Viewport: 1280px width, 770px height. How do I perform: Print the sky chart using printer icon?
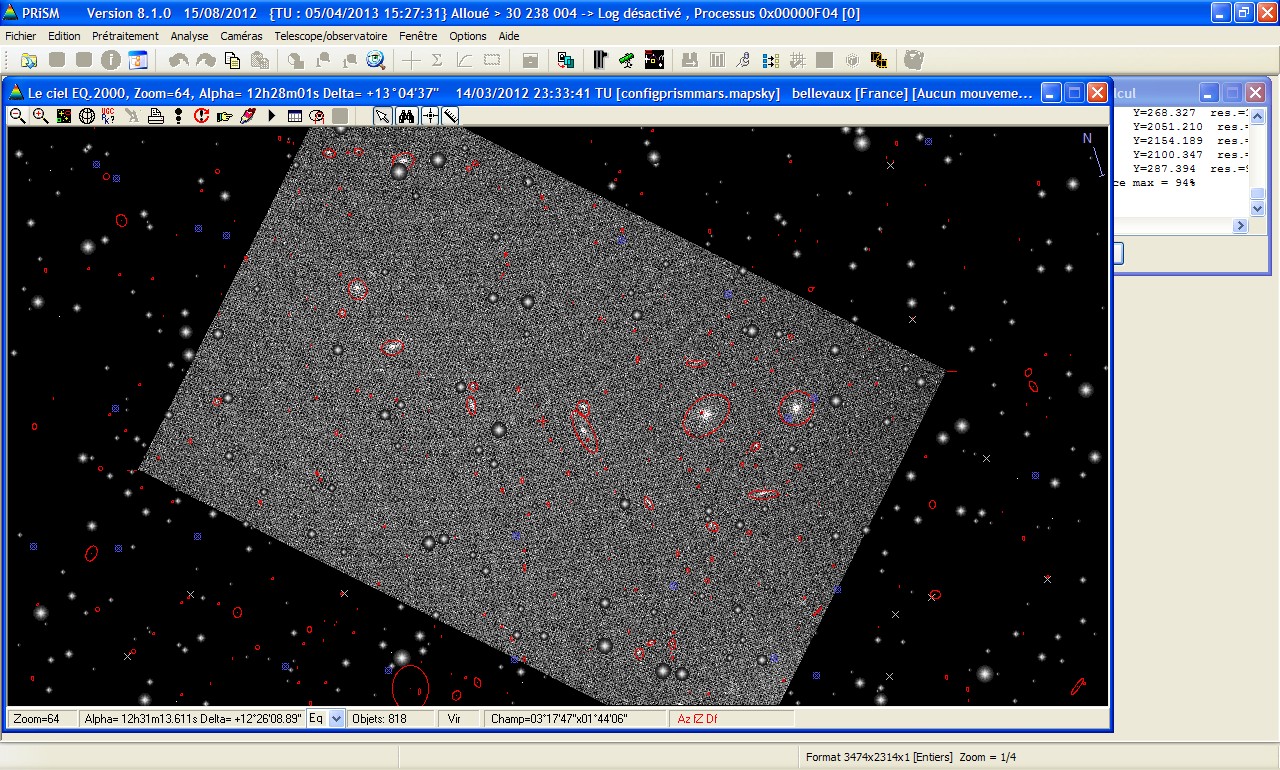(156, 116)
